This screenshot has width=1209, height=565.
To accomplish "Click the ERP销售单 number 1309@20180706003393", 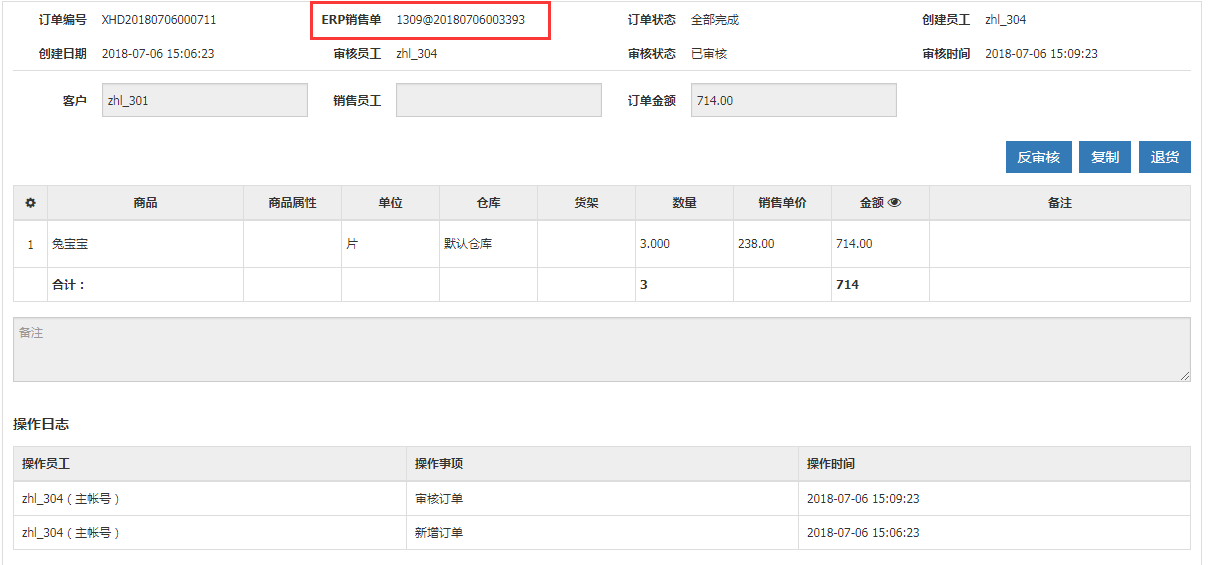I will tap(460, 20).
